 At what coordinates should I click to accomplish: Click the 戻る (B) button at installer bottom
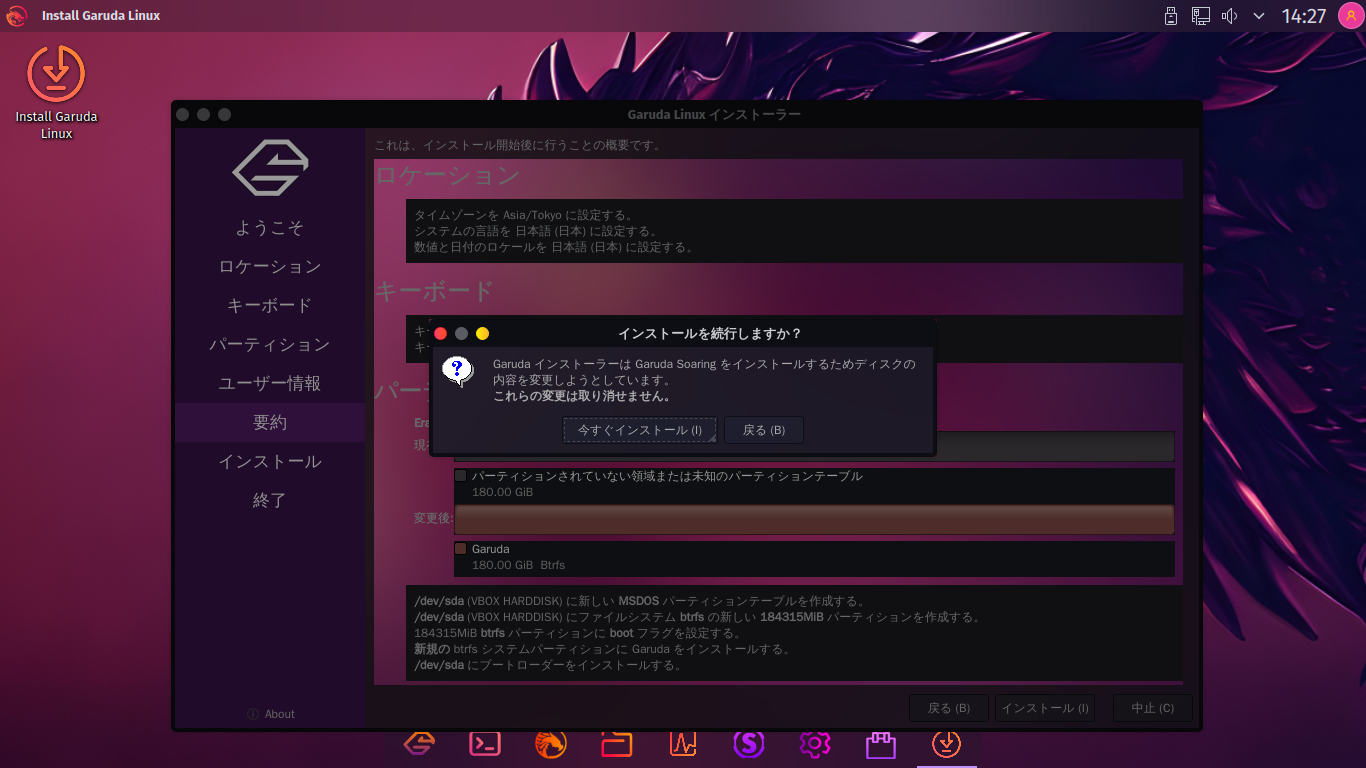coord(949,708)
